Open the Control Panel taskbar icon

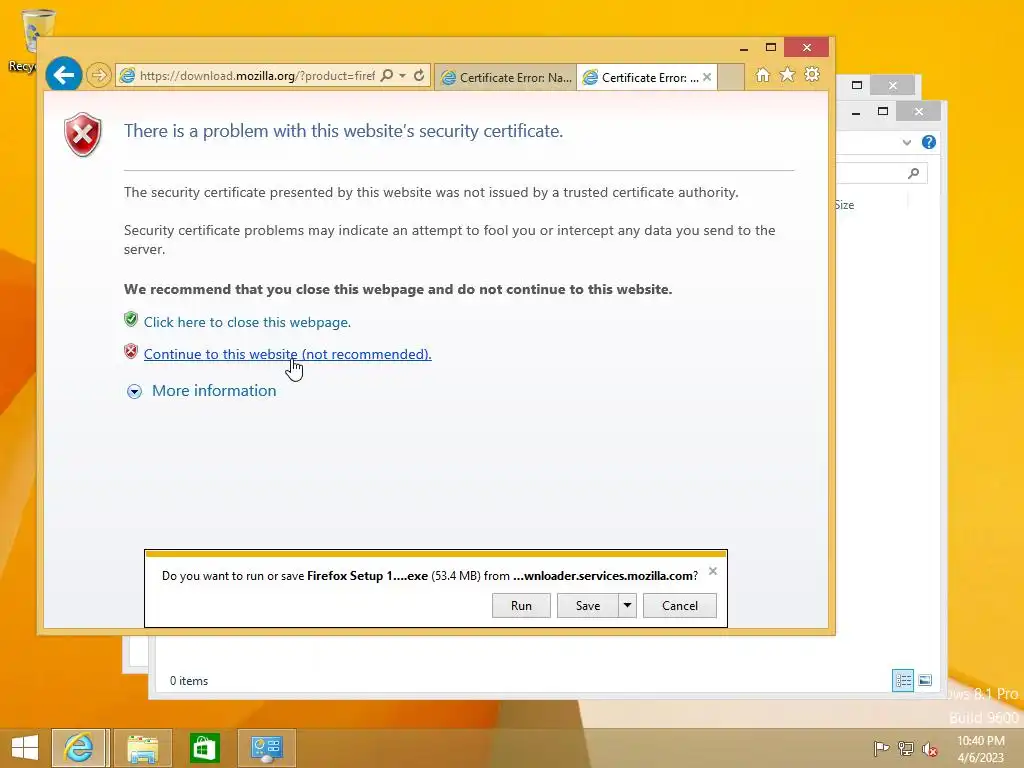(x=266, y=748)
